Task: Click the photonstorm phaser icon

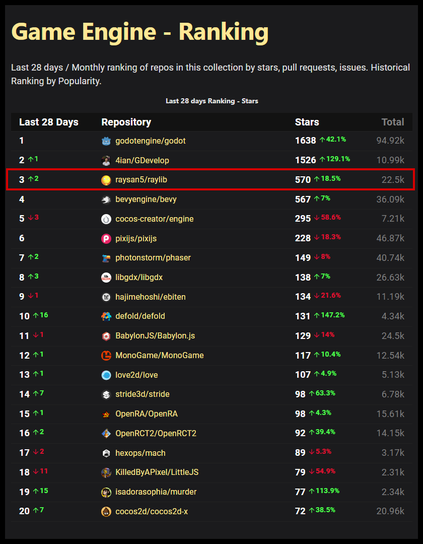Action: (106, 258)
